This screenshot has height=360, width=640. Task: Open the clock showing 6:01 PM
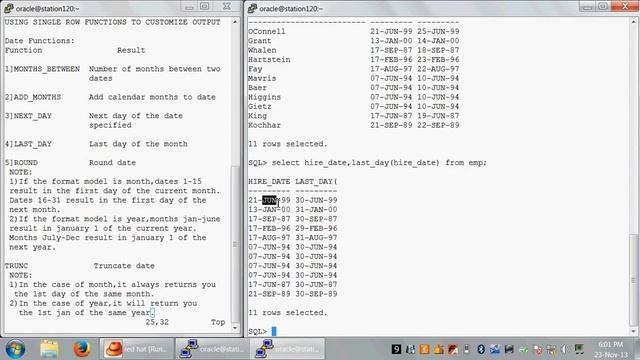pos(611,349)
